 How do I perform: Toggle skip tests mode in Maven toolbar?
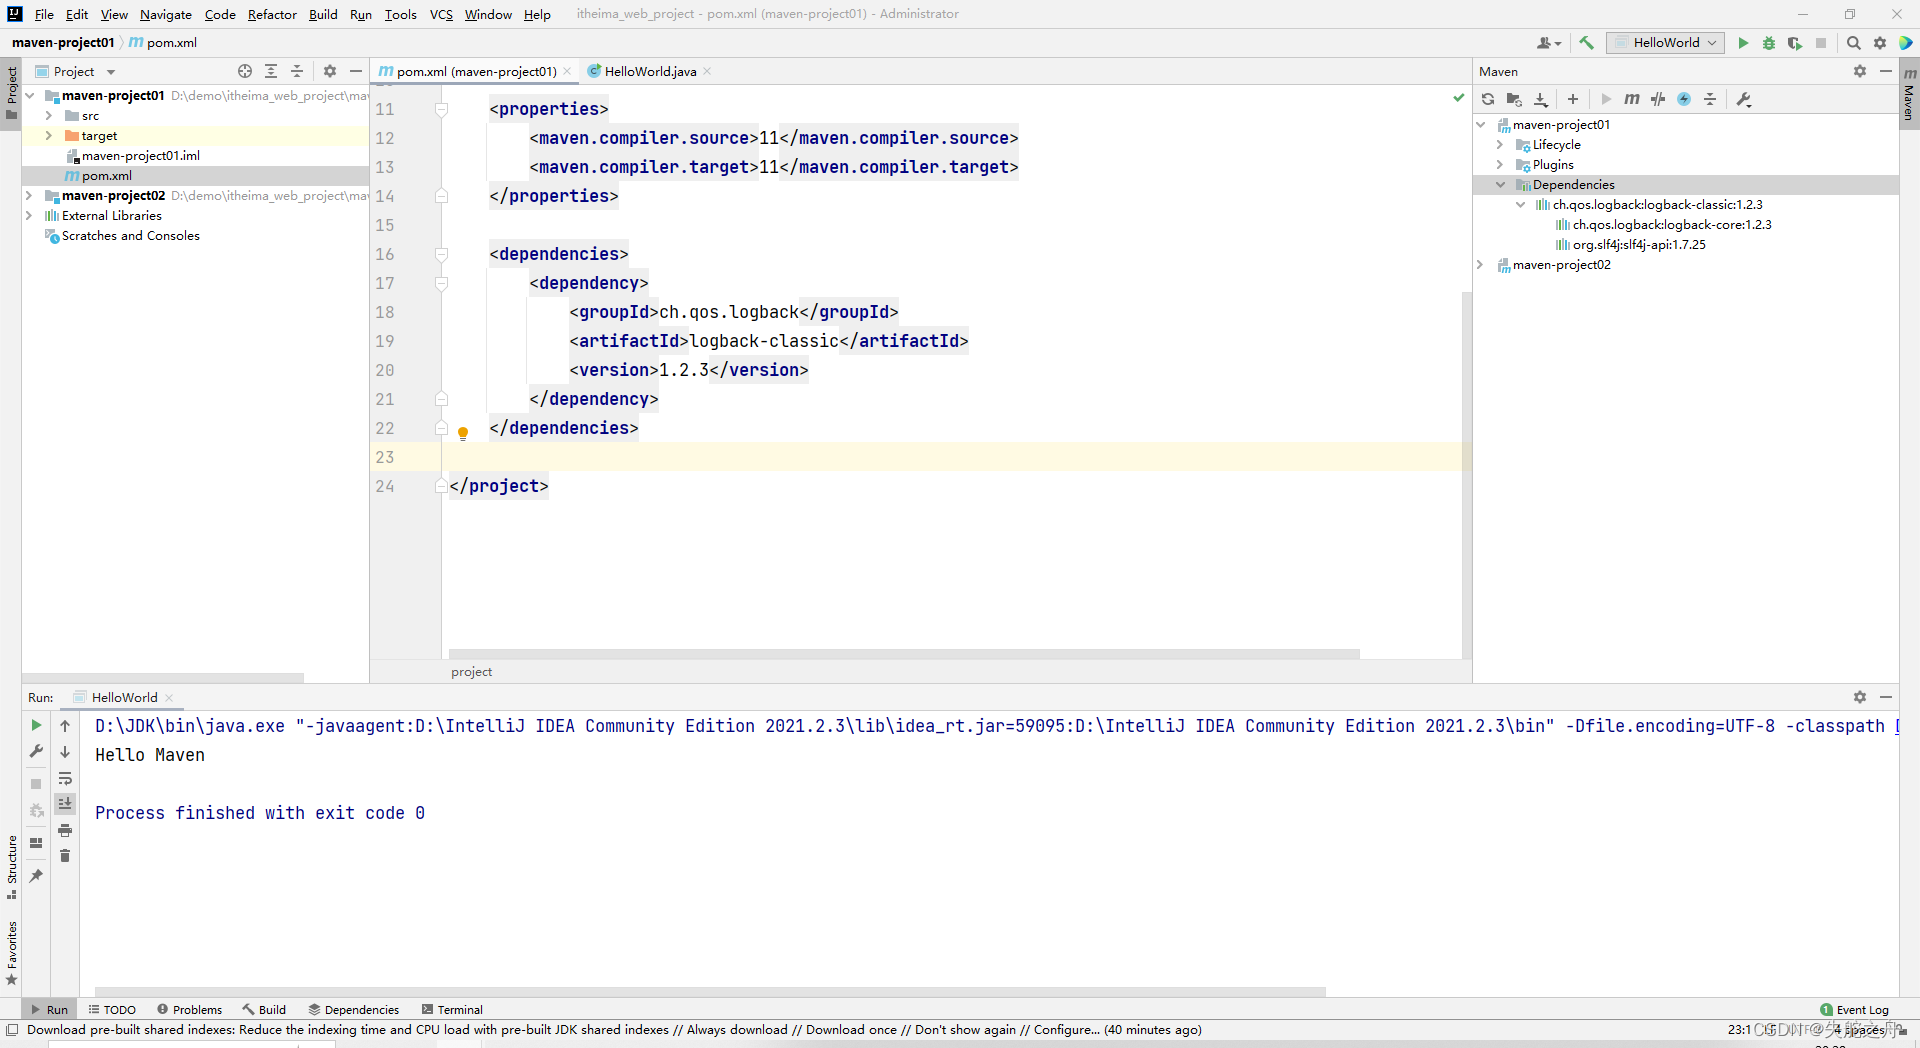coord(1684,99)
